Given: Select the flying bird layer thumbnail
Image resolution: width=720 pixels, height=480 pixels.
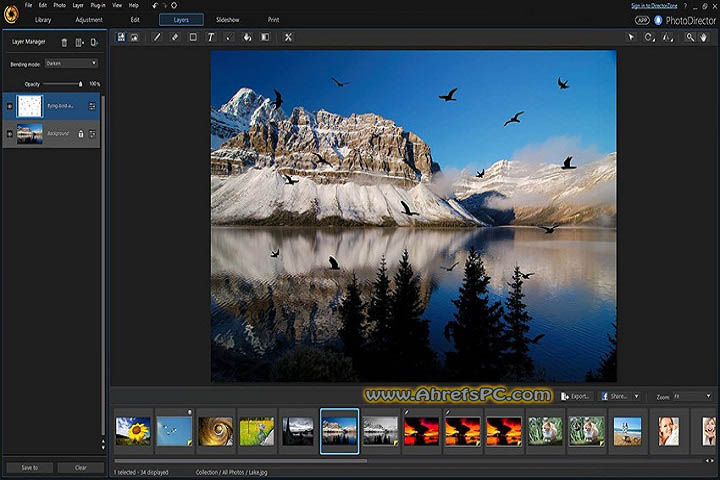Looking at the screenshot, I should tap(30, 106).
